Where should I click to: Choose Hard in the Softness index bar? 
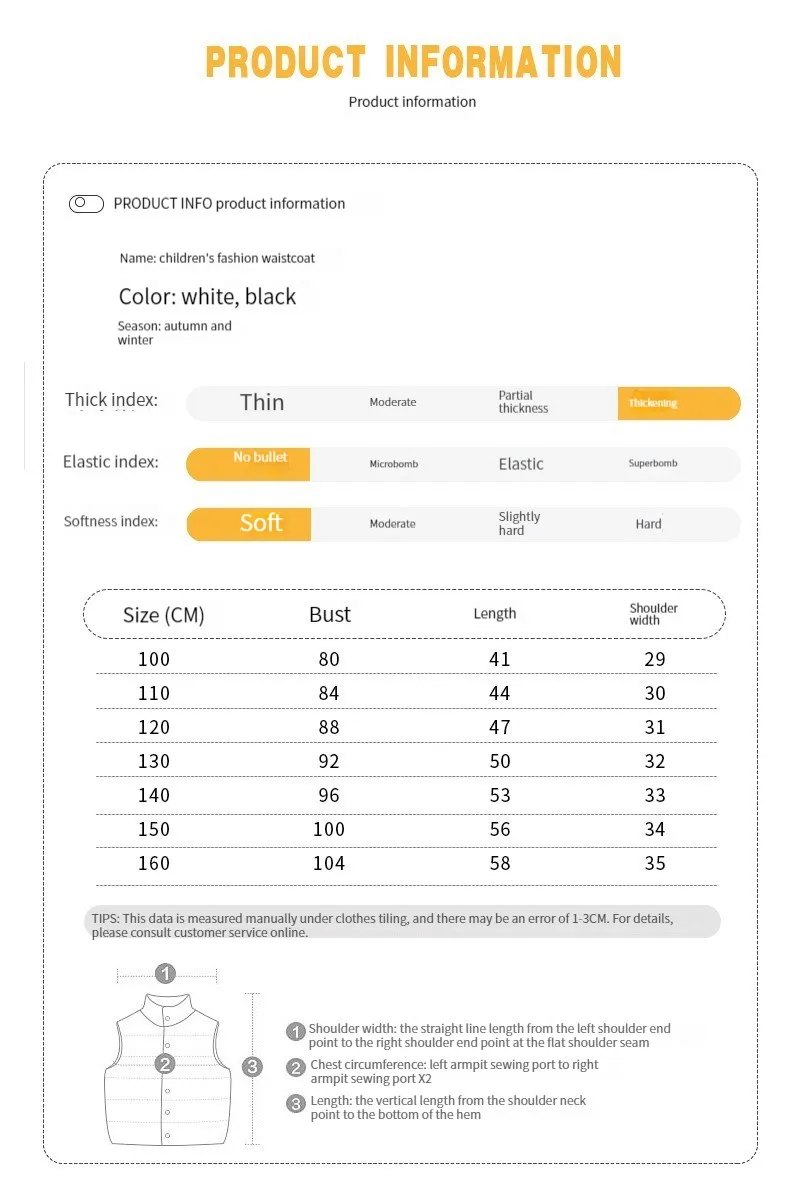tap(648, 524)
